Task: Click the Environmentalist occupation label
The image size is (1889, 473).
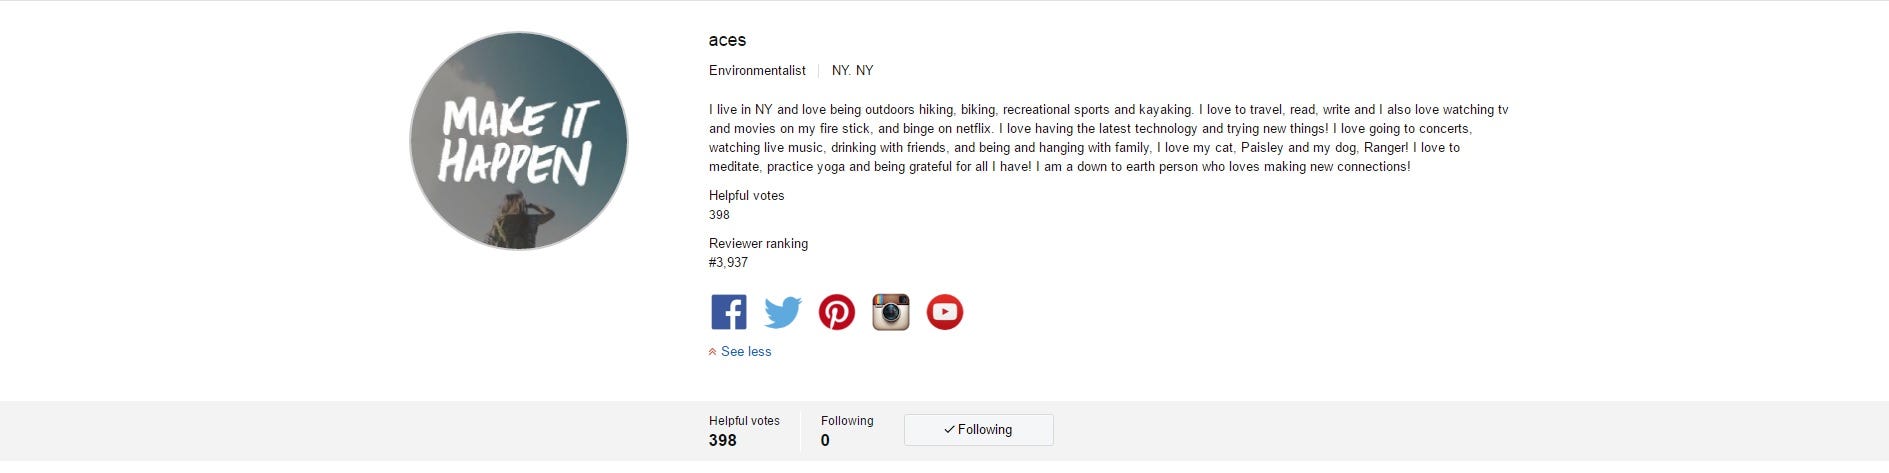Action: point(757,71)
